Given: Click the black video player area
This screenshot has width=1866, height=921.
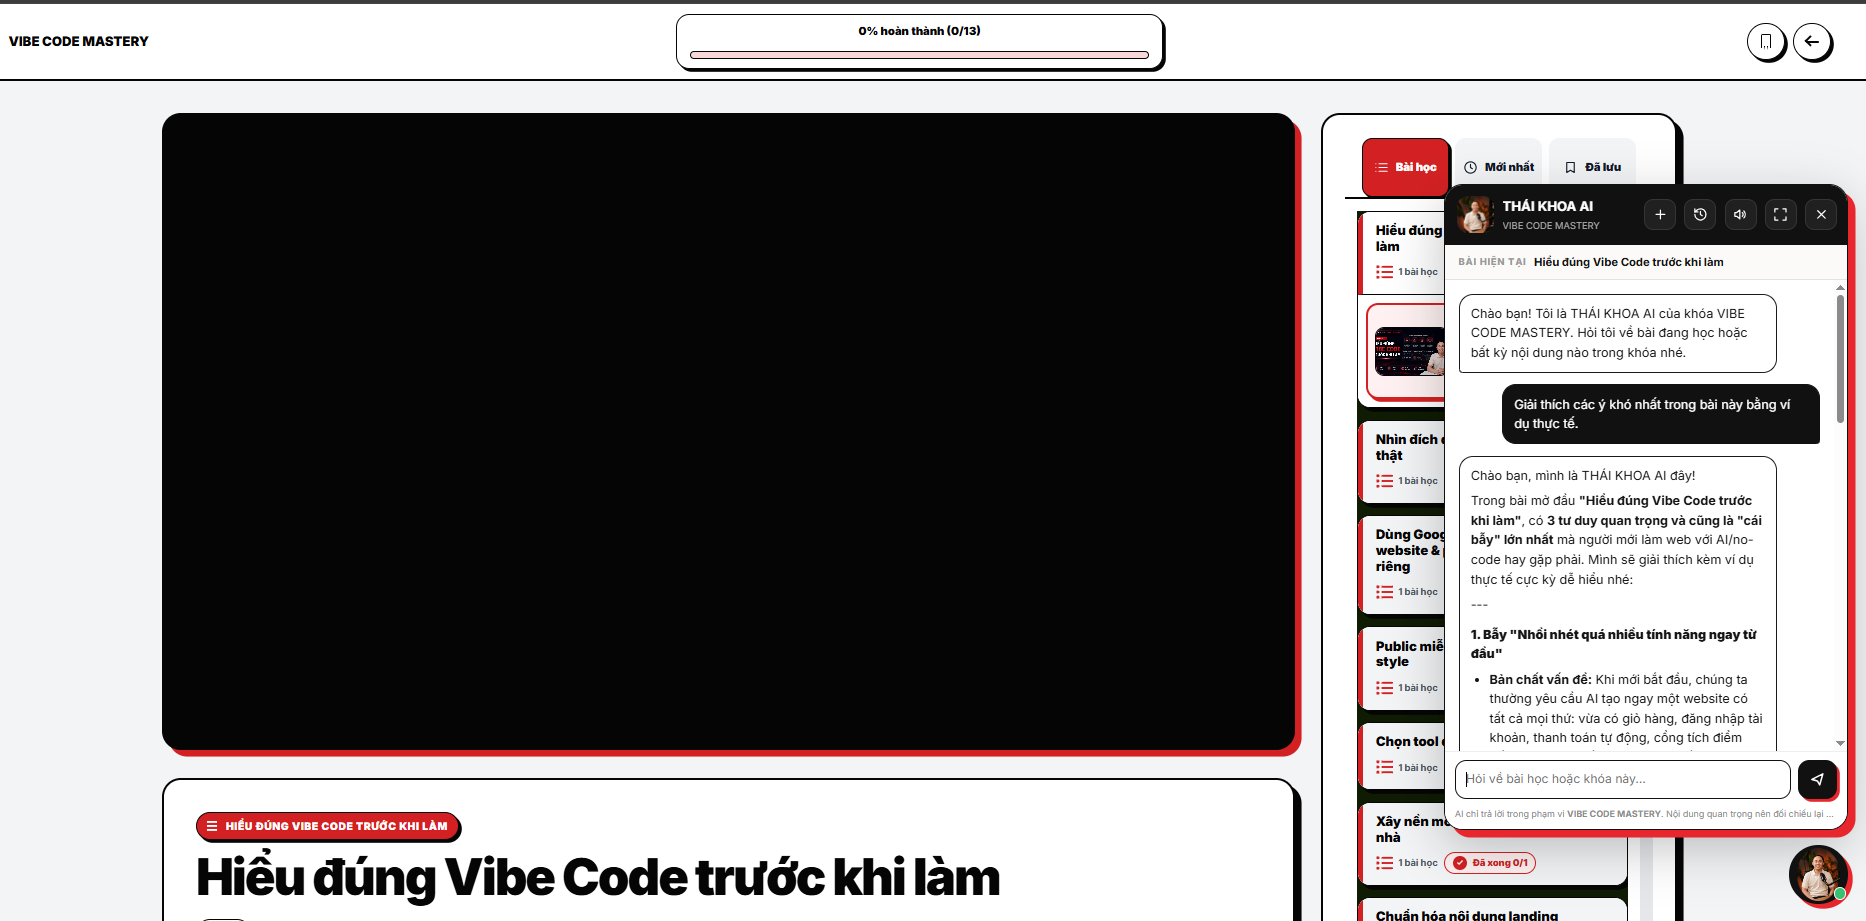Looking at the screenshot, I should (728, 431).
